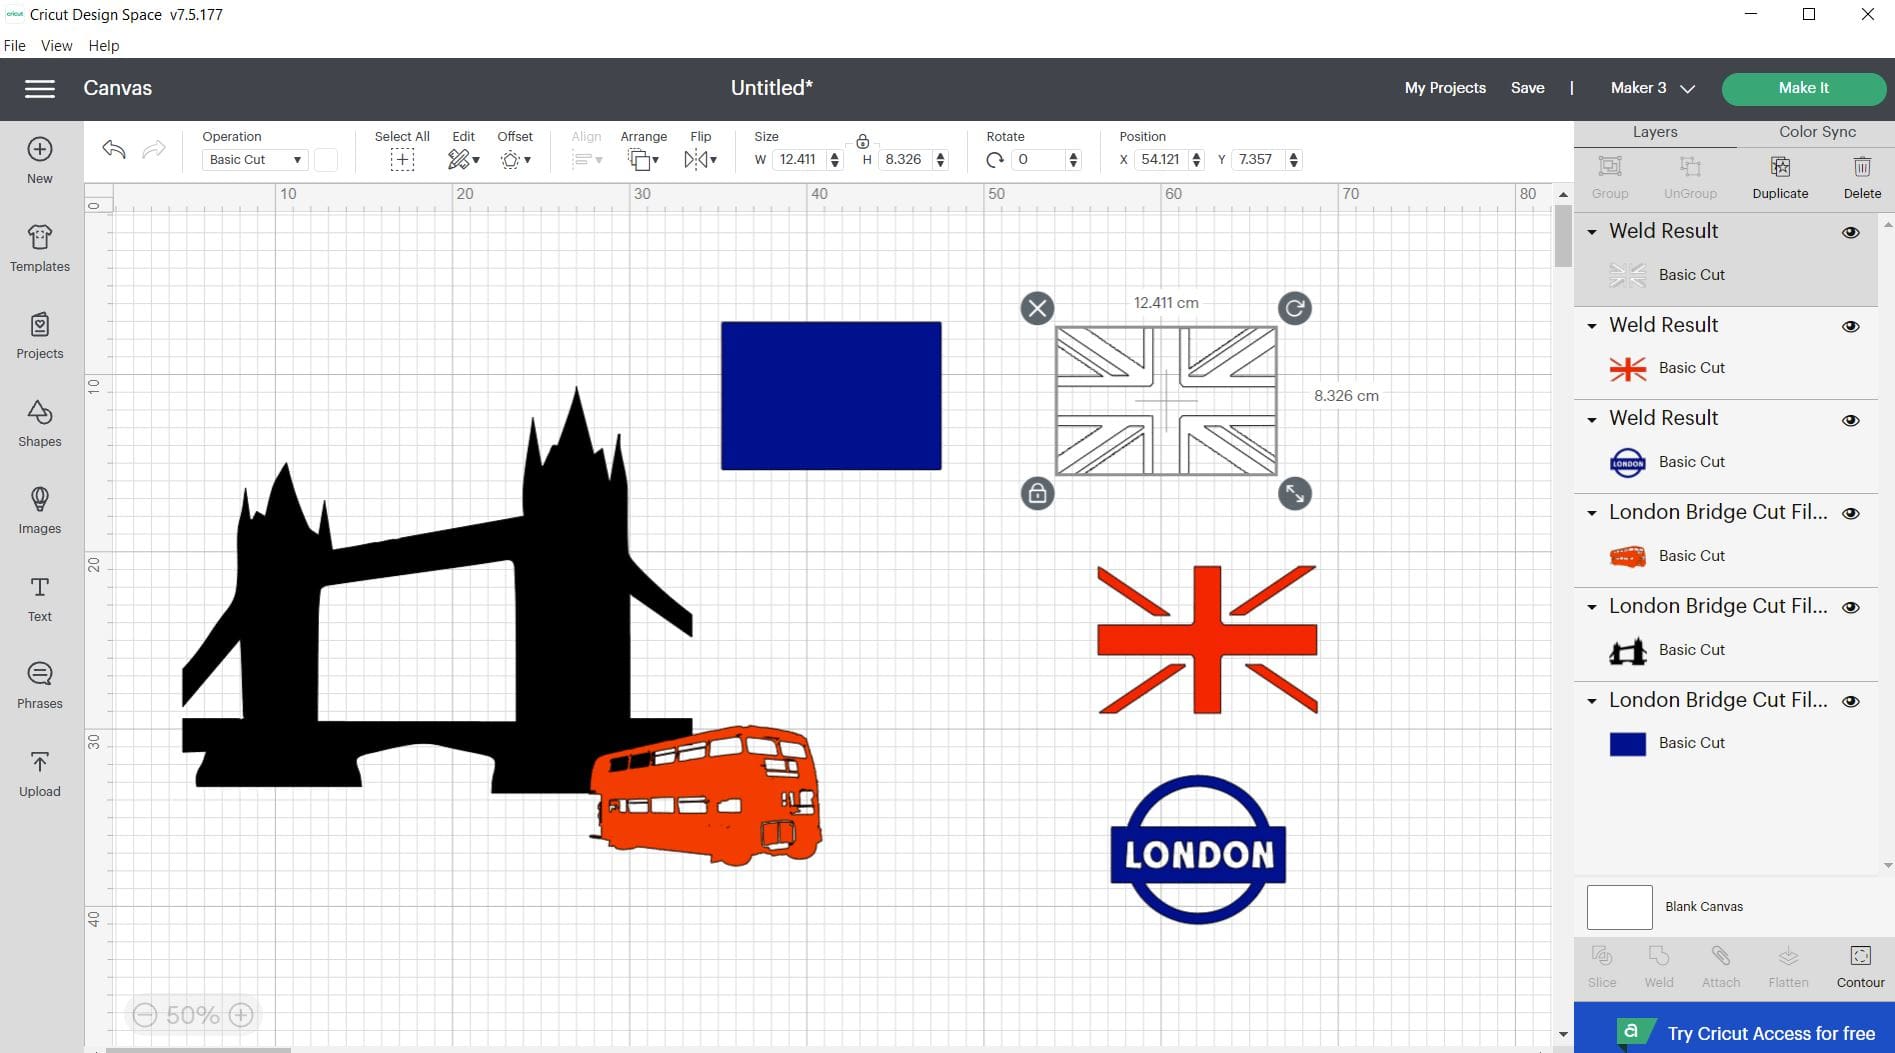This screenshot has width=1895, height=1053.
Task: Zoom out the canvas
Action: [x=145, y=1015]
